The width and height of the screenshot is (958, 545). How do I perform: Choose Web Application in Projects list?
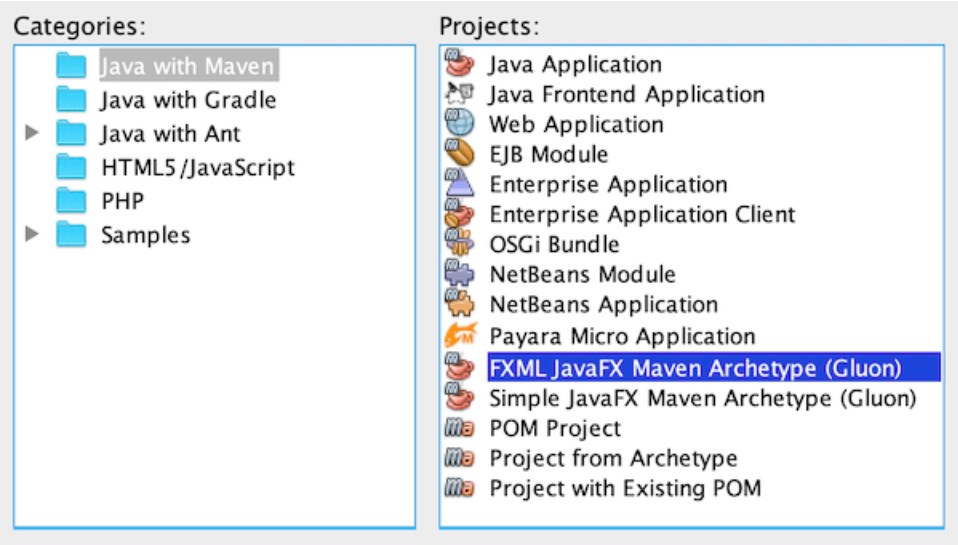[576, 124]
